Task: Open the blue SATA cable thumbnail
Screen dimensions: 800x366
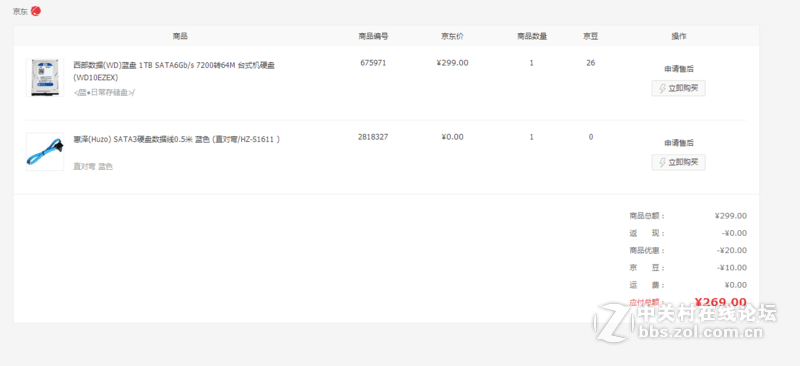Action: point(45,152)
